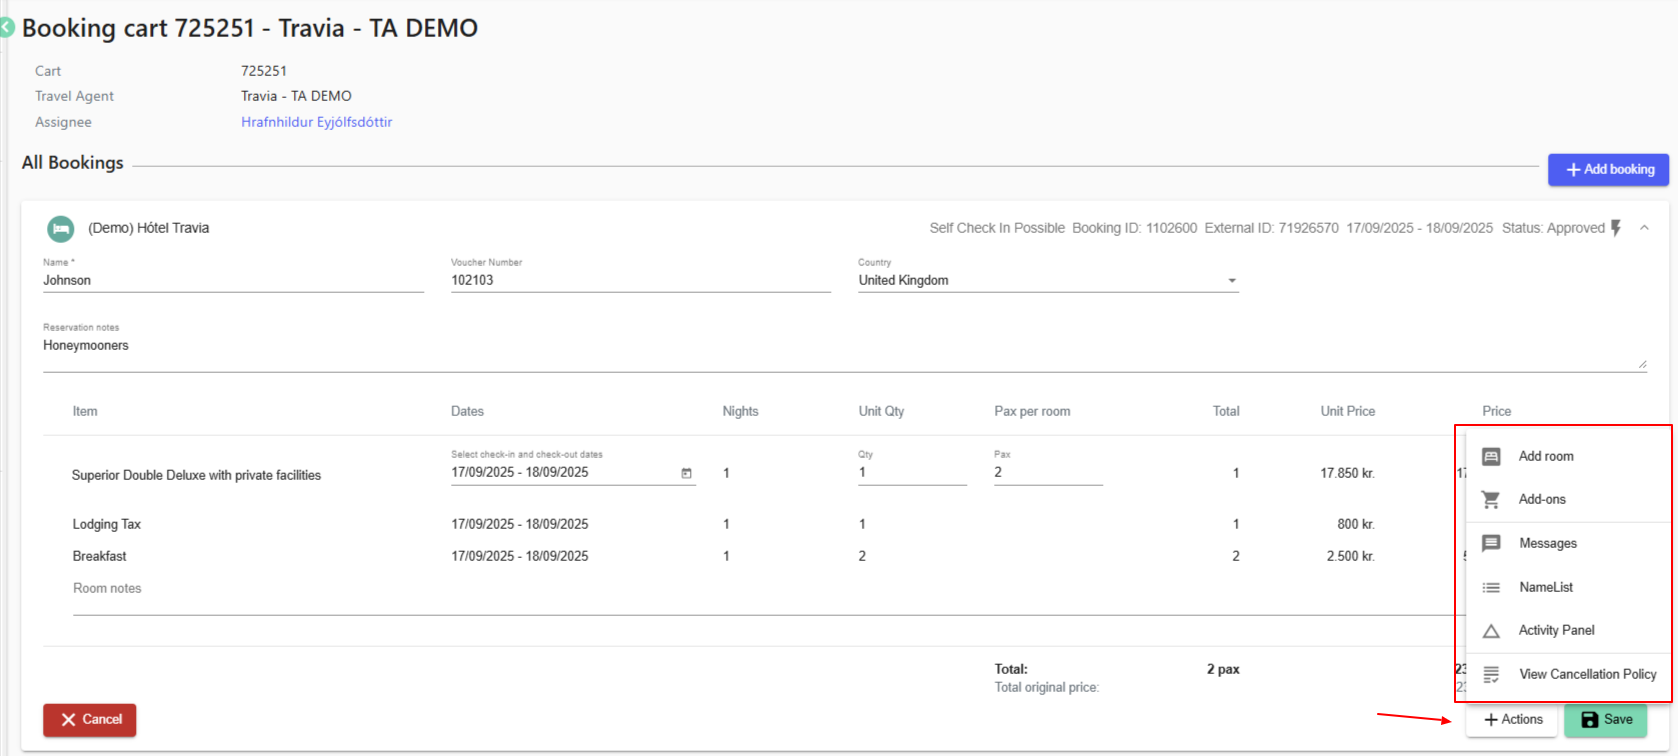Click the Status: Approved text
The height and width of the screenshot is (756, 1678).
tap(1553, 228)
